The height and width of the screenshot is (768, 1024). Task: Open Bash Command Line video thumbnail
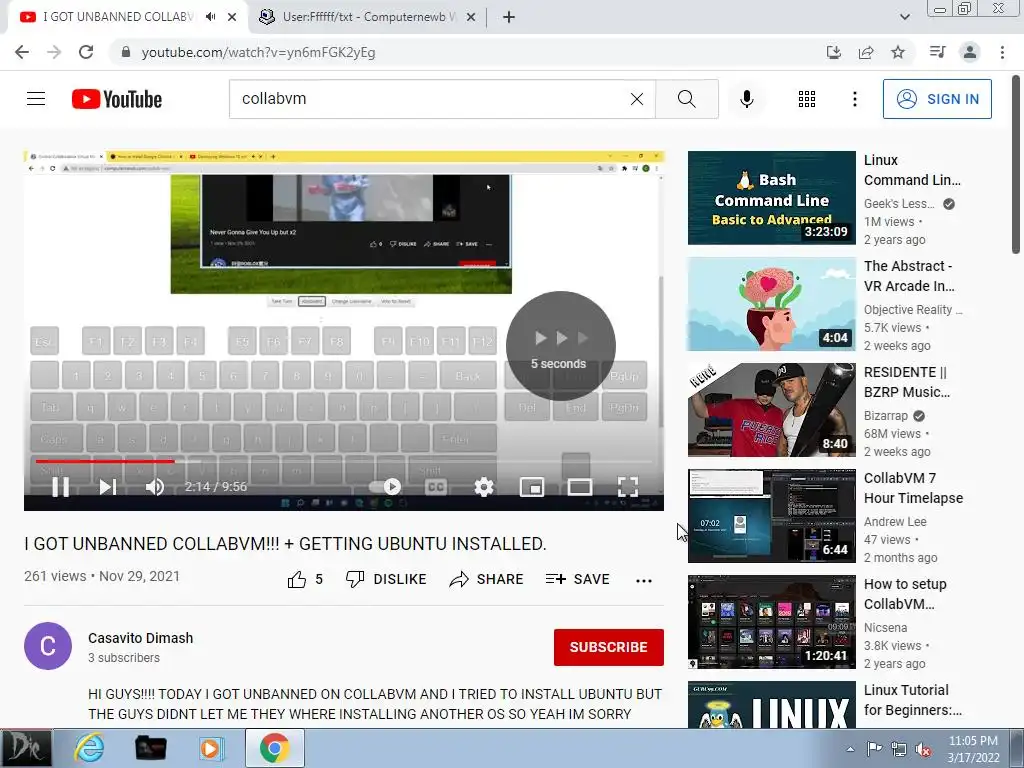(771, 198)
